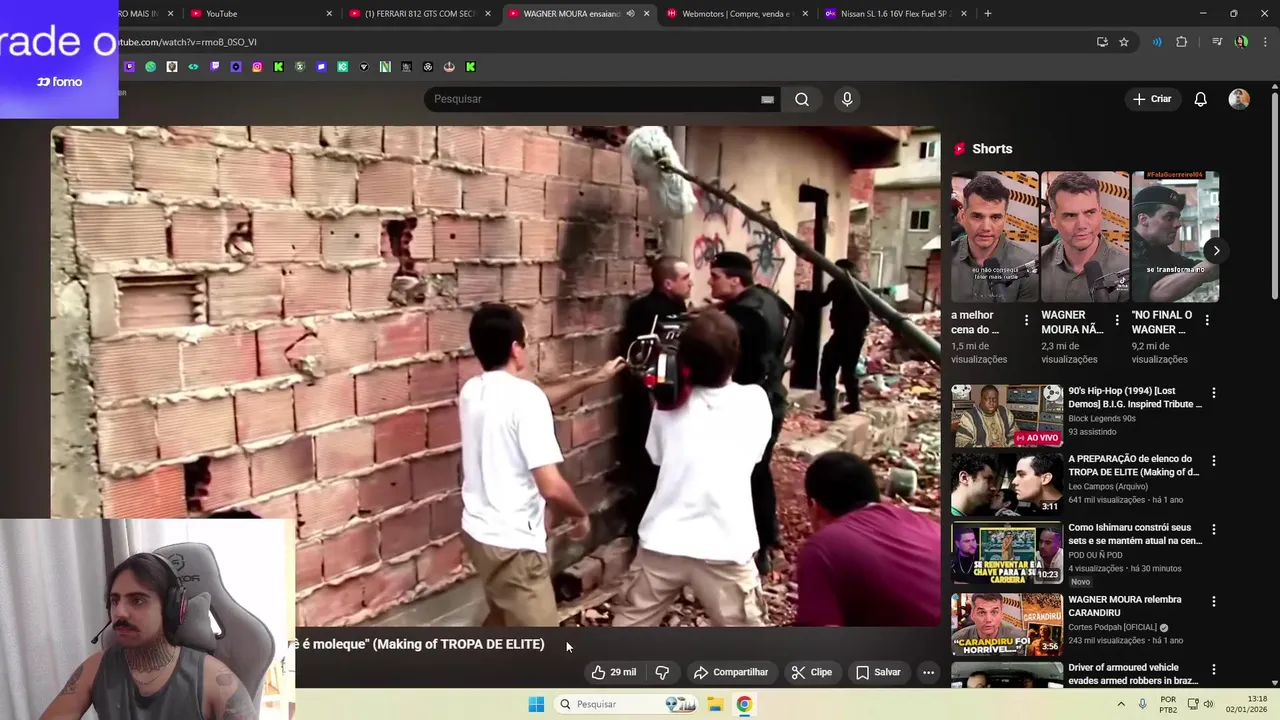Switch to Chrome in the taskbar
The height and width of the screenshot is (720, 1280).
[x=744, y=704]
